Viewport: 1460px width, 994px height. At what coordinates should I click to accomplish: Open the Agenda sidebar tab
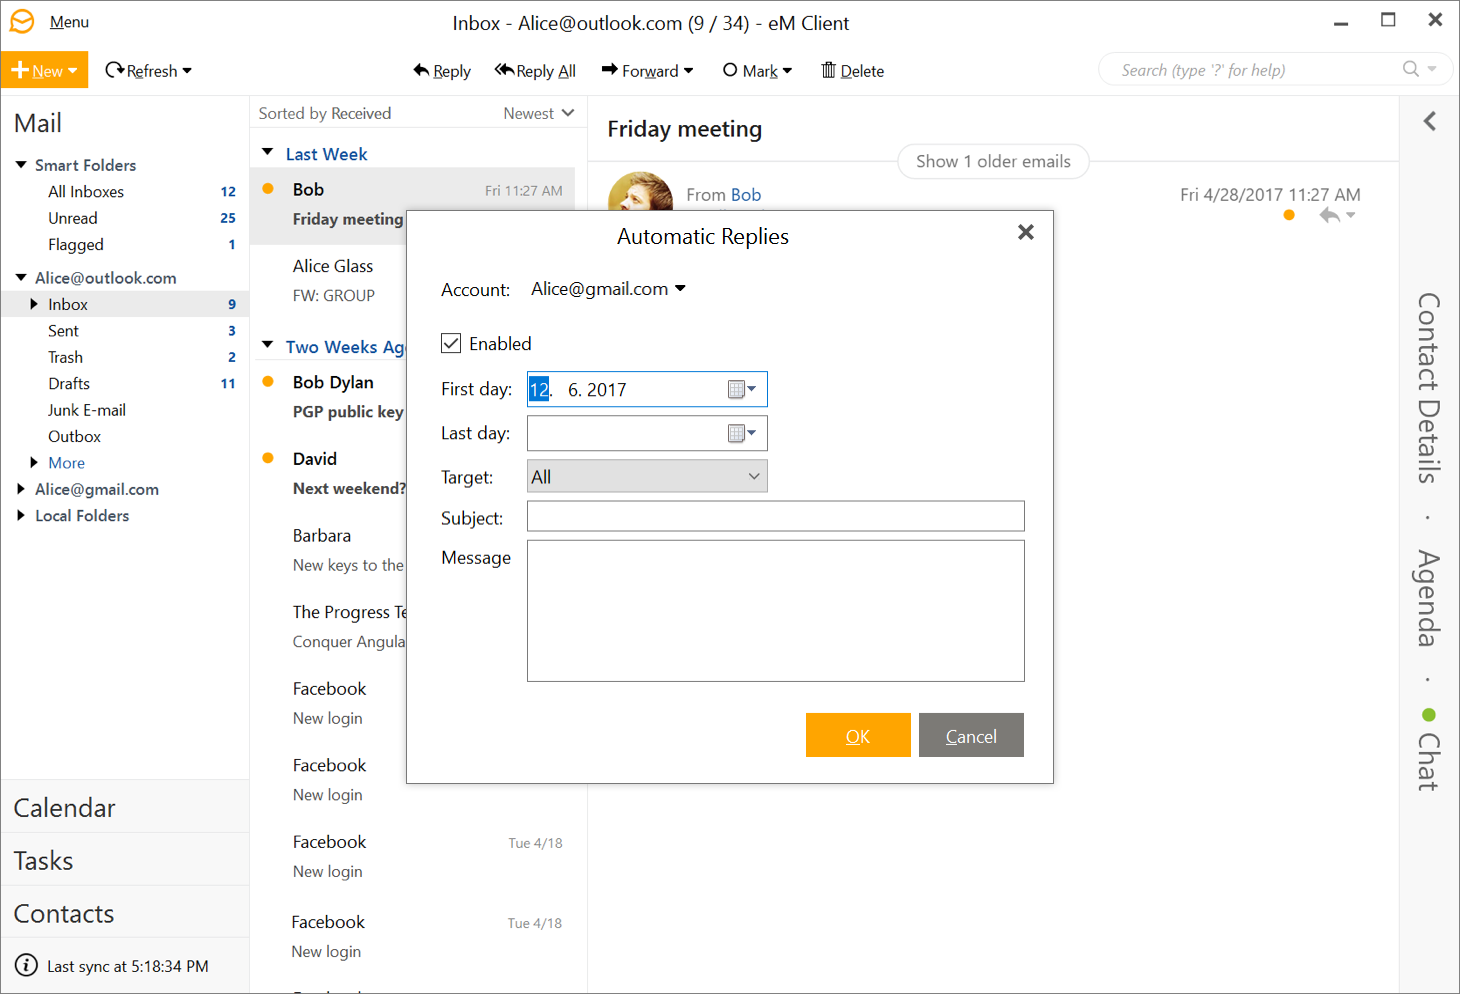pos(1429,598)
